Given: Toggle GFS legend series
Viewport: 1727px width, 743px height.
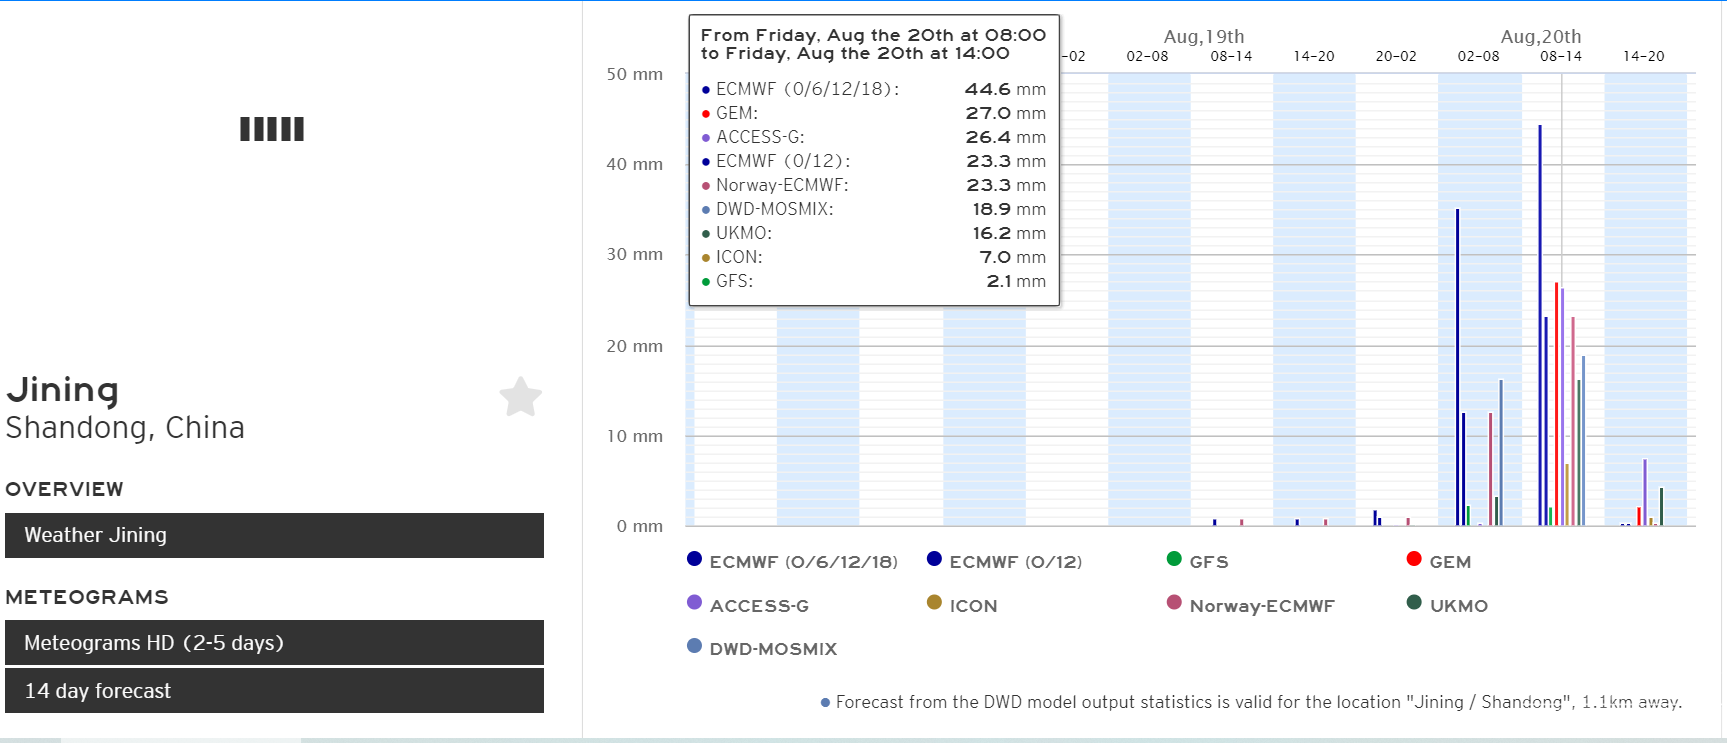Looking at the screenshot, I should (1198, 561).
